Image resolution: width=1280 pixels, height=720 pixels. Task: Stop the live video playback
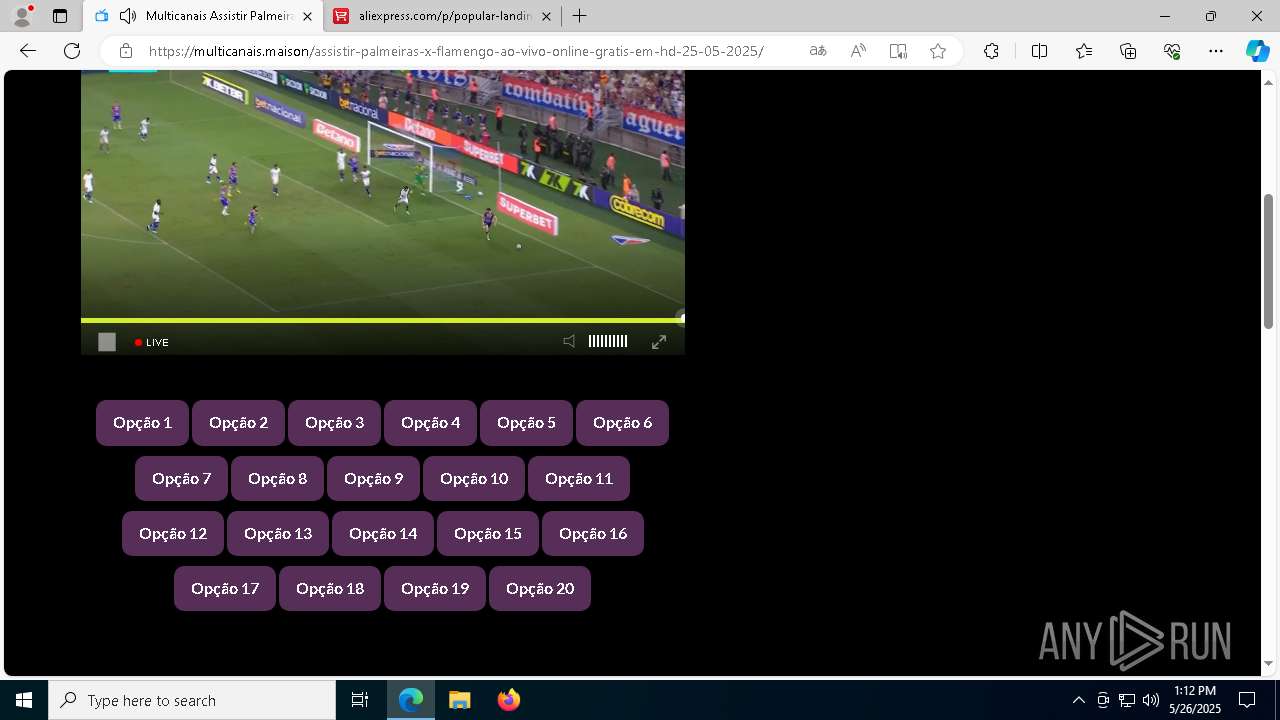(107, 342)
